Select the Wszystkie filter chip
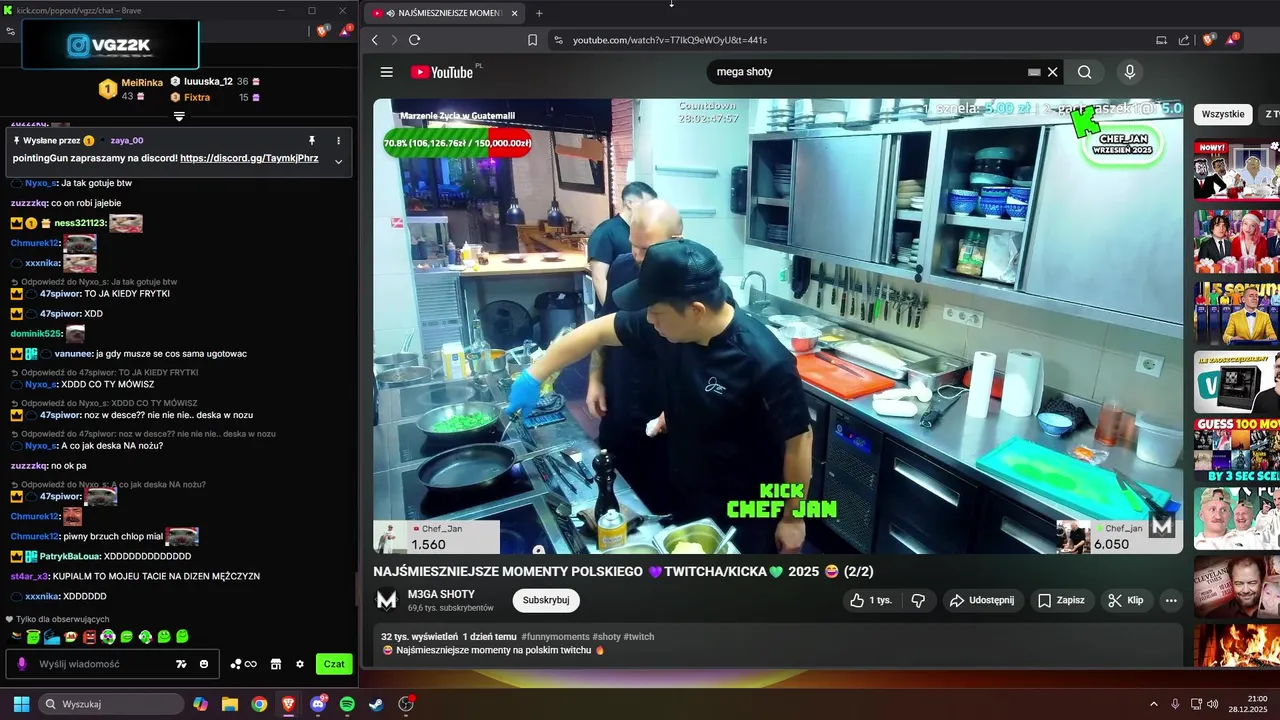This screenshot has width=1280, height=720. point(1223,114)
